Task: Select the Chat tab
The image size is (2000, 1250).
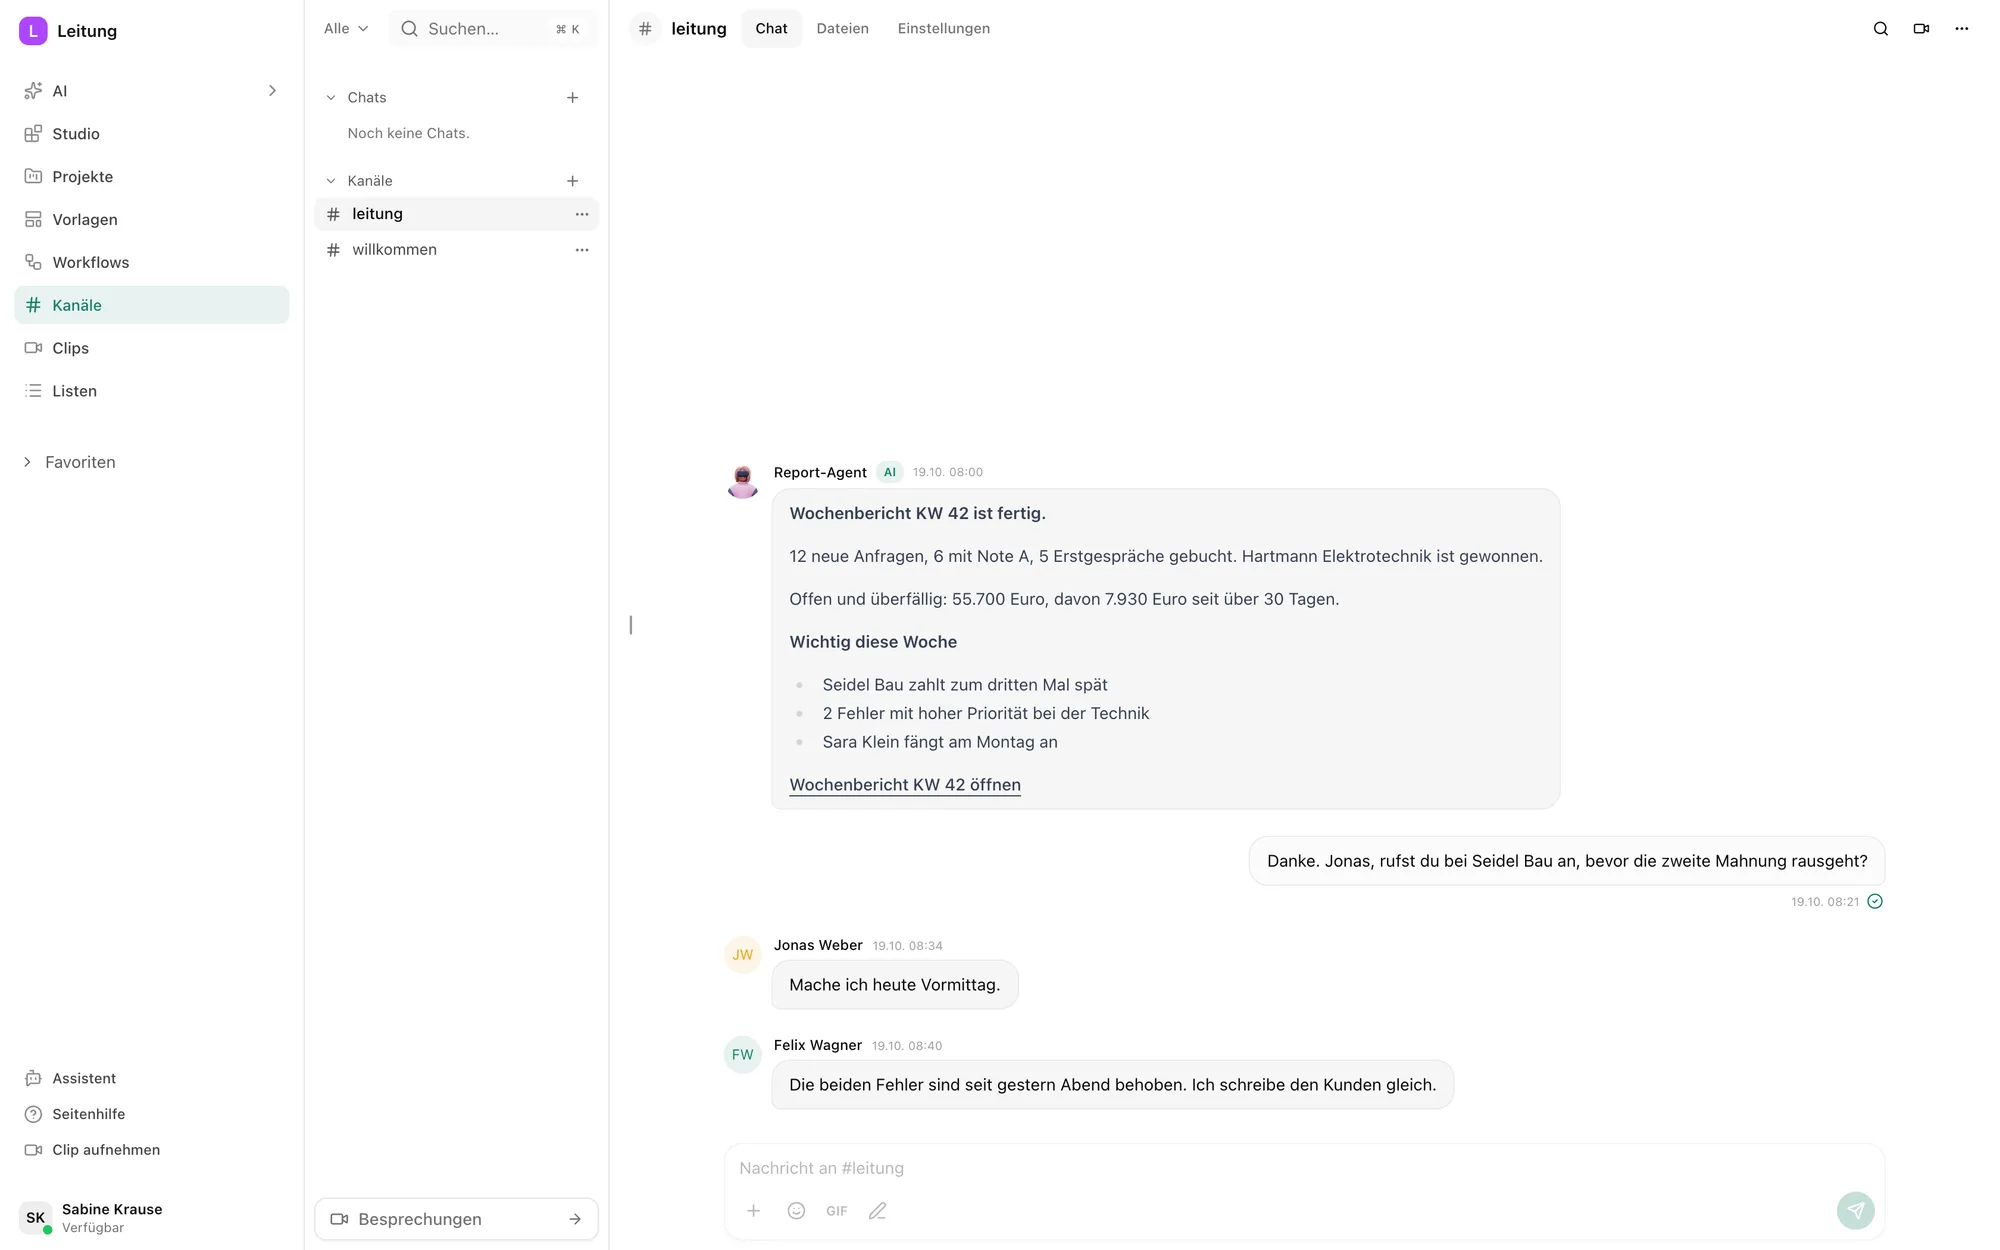Action: click(771, 29)
